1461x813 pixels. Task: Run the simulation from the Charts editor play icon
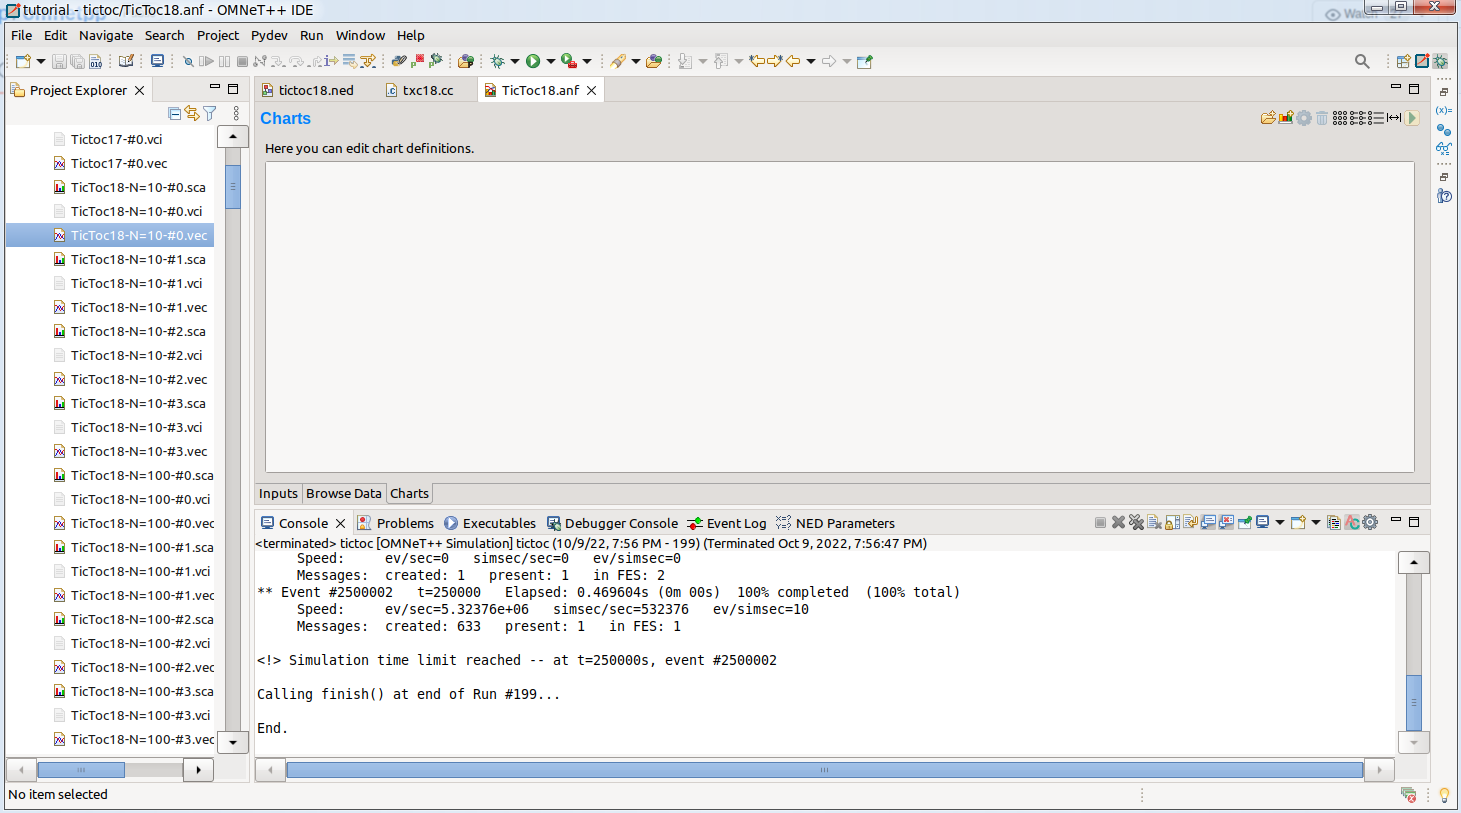[x=1412, y=117]
